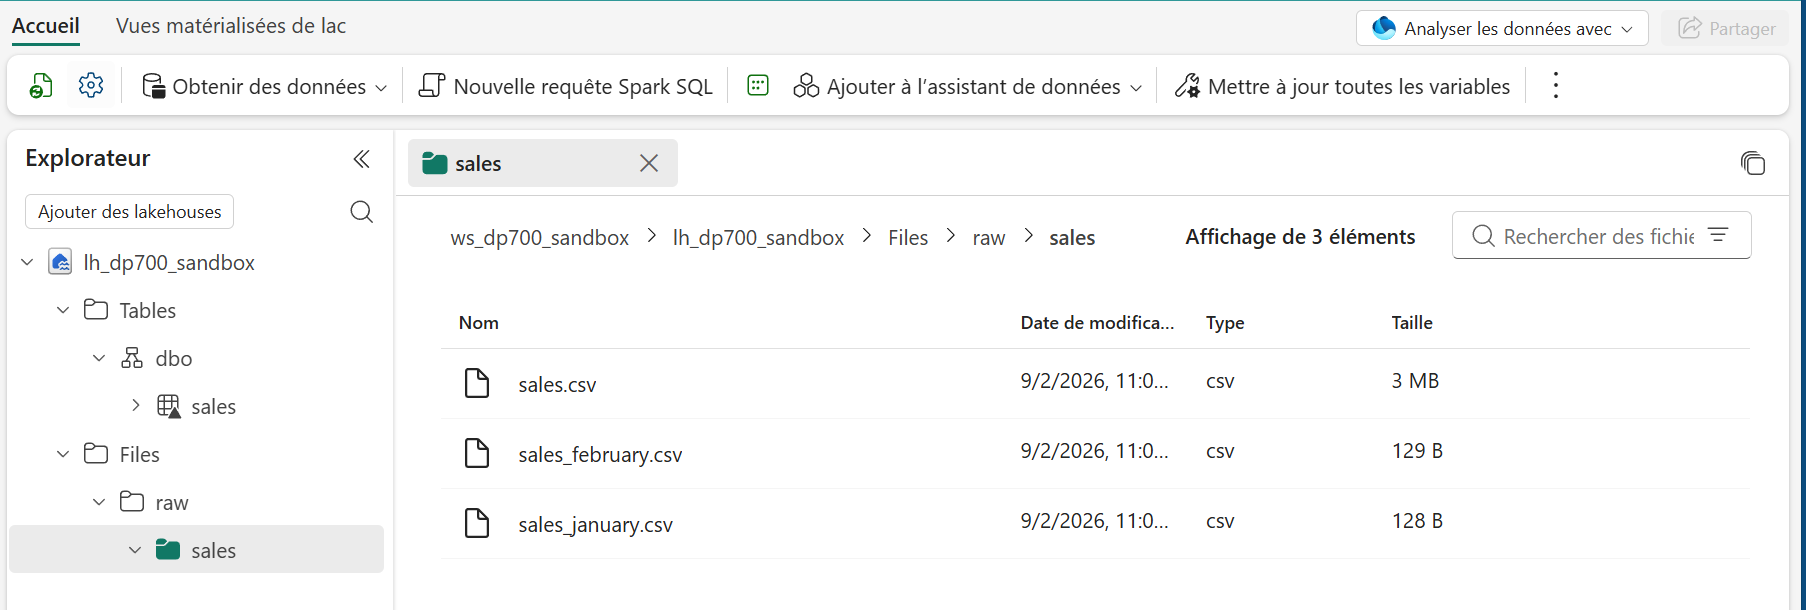
Task: Click Nouvelle requête Spark SQL
Action: coord(566,86)
